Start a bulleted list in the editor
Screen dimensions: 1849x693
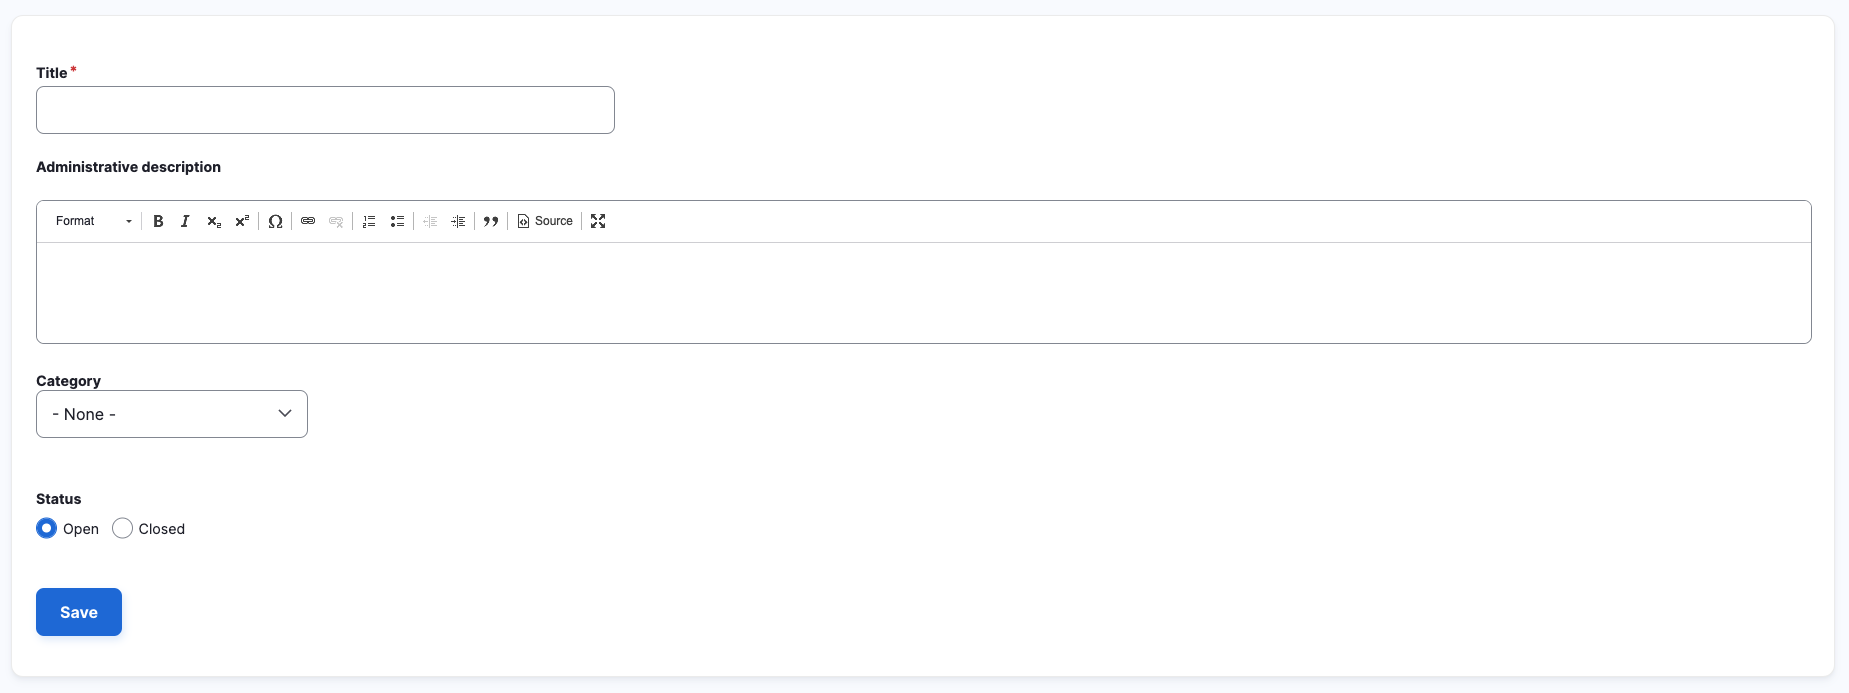coord(397,221)
